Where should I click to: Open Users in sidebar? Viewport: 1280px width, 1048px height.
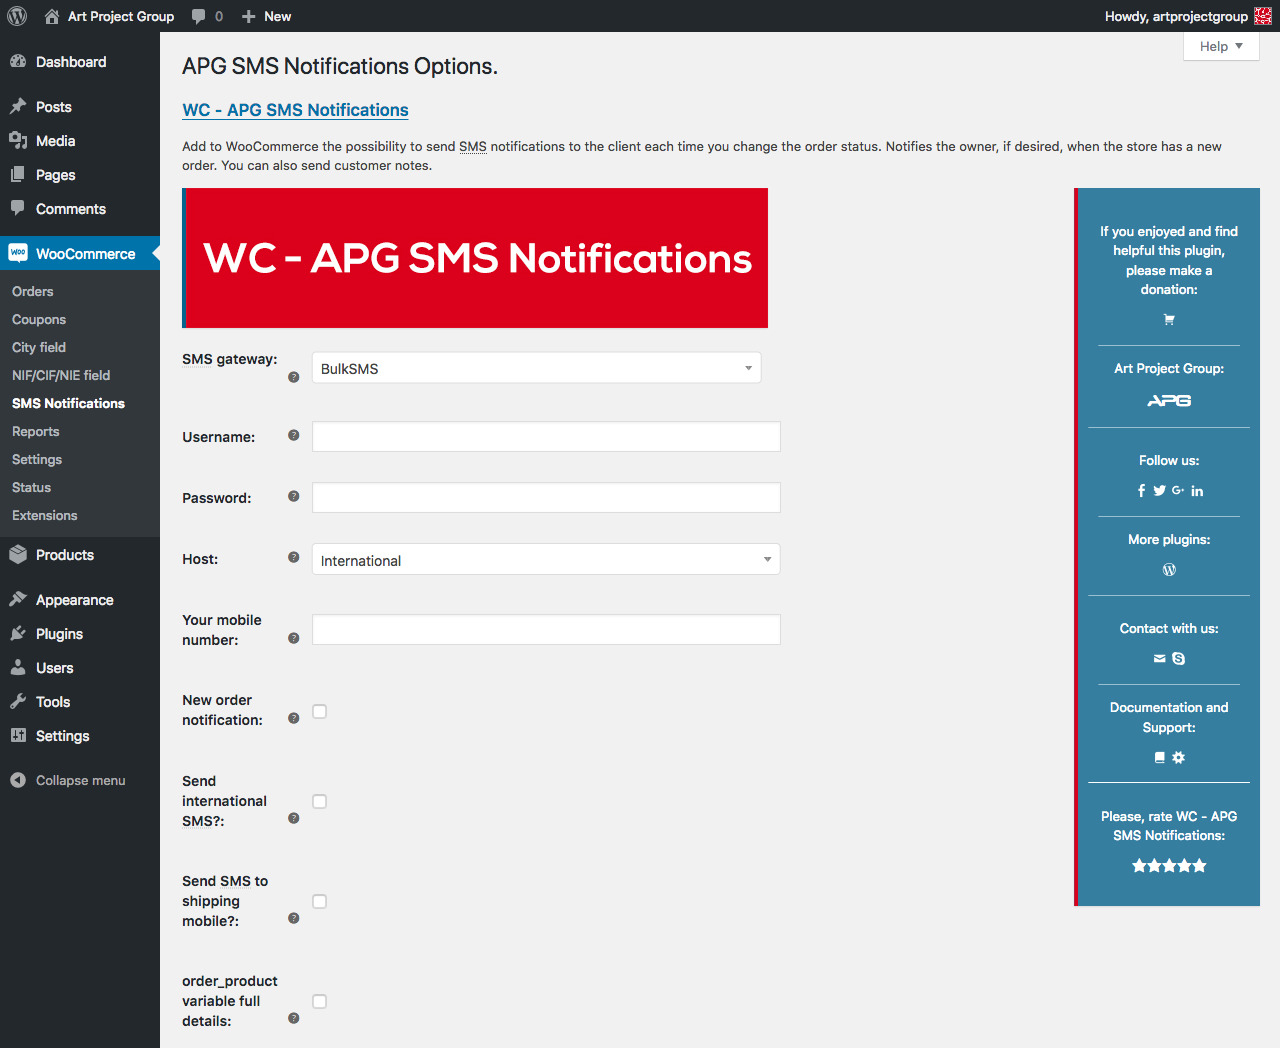pos(80,668)
